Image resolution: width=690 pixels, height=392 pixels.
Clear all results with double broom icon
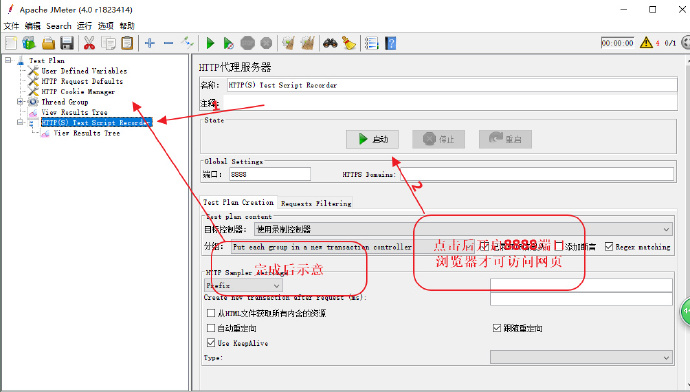[x=308, y=43]
